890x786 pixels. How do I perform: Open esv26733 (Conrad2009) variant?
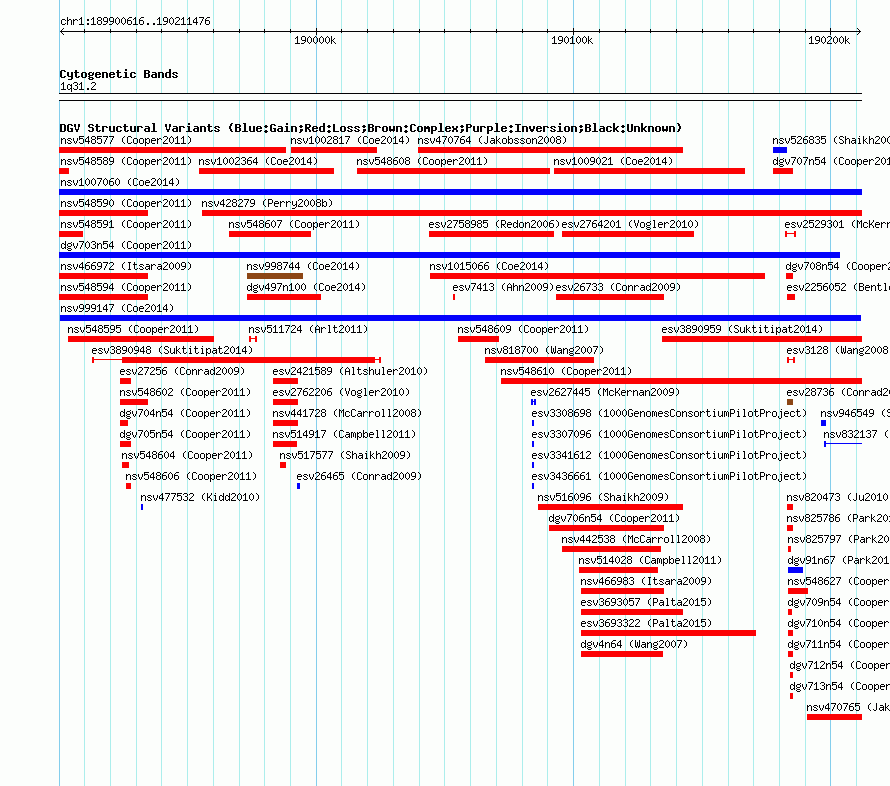(x=618, y=287)
